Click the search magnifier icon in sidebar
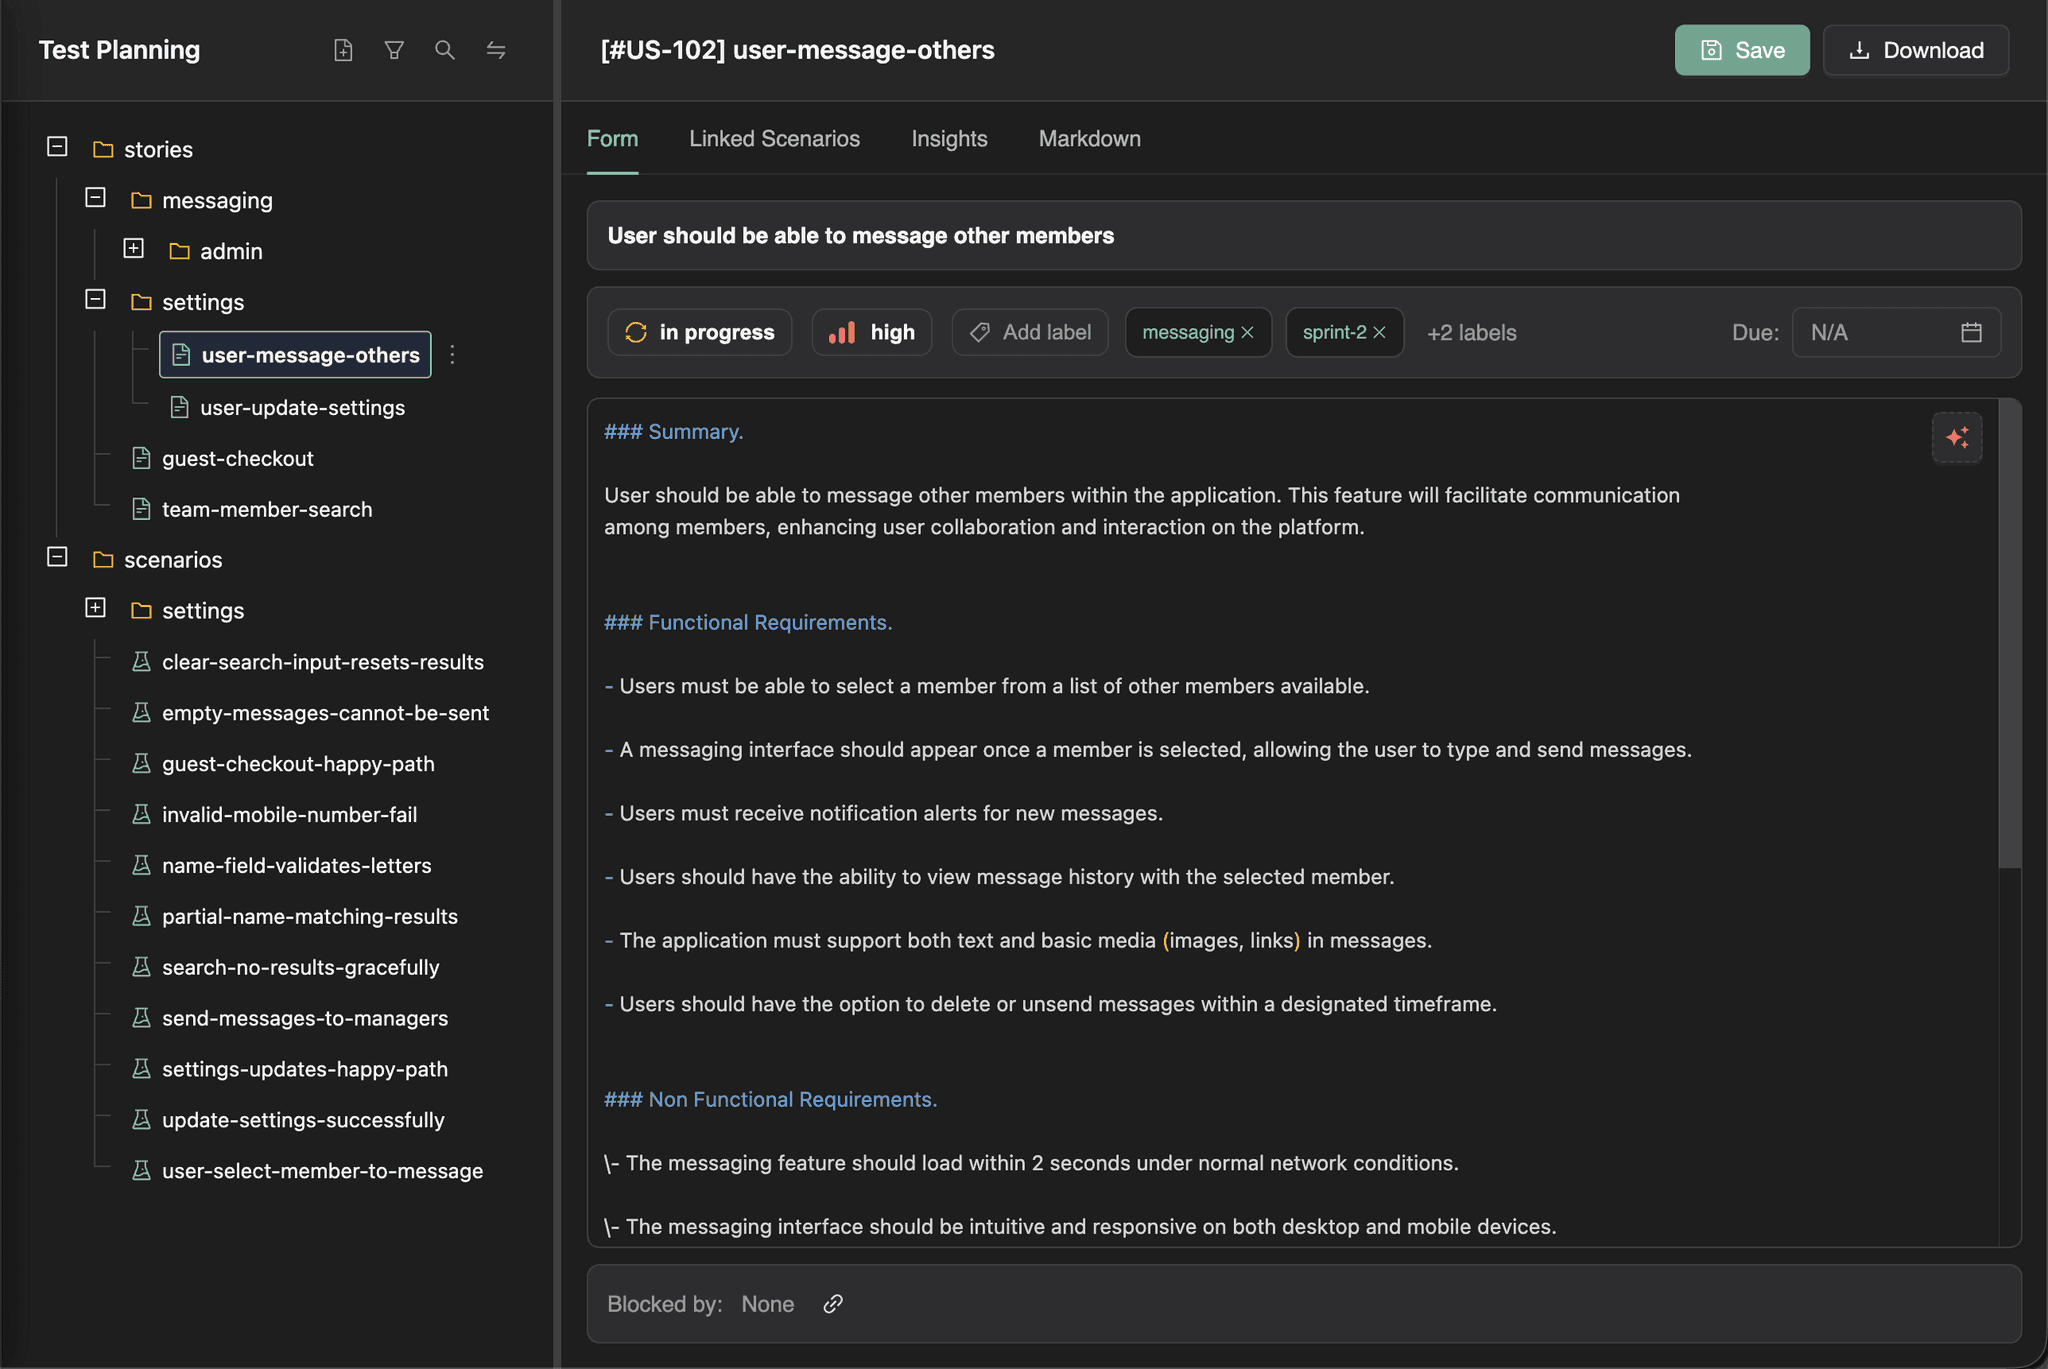The image size is (2048, 1369). pyautogui.click(x=445, y=50)
